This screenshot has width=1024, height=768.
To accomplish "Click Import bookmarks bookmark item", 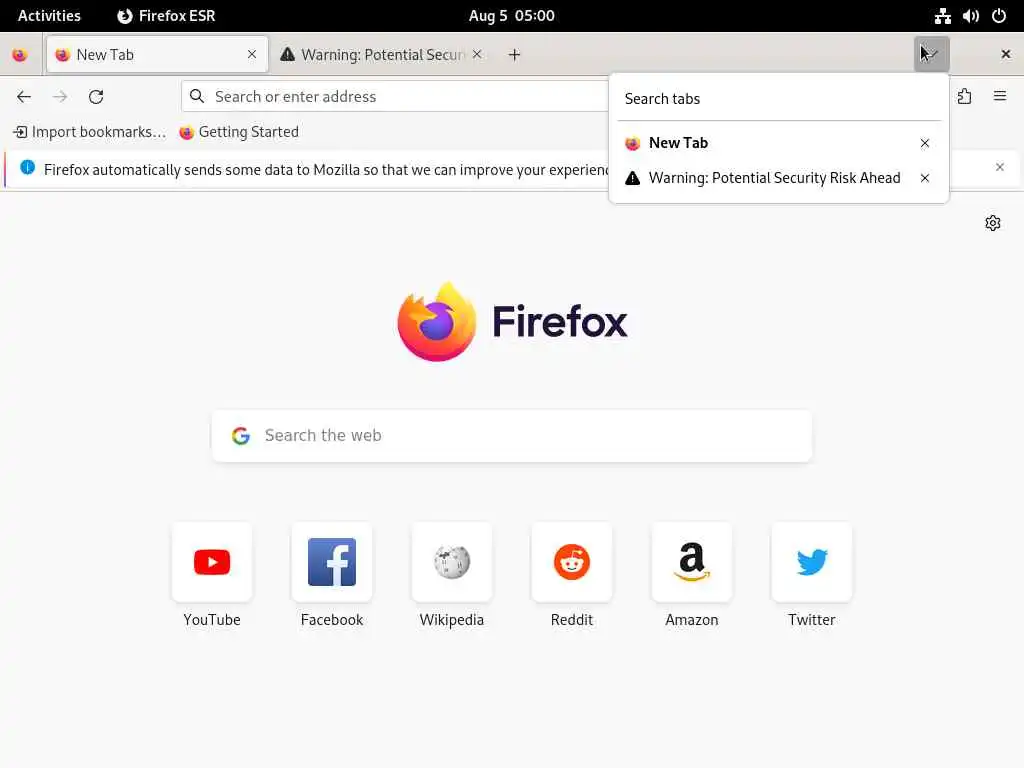I will coord(89,132).
